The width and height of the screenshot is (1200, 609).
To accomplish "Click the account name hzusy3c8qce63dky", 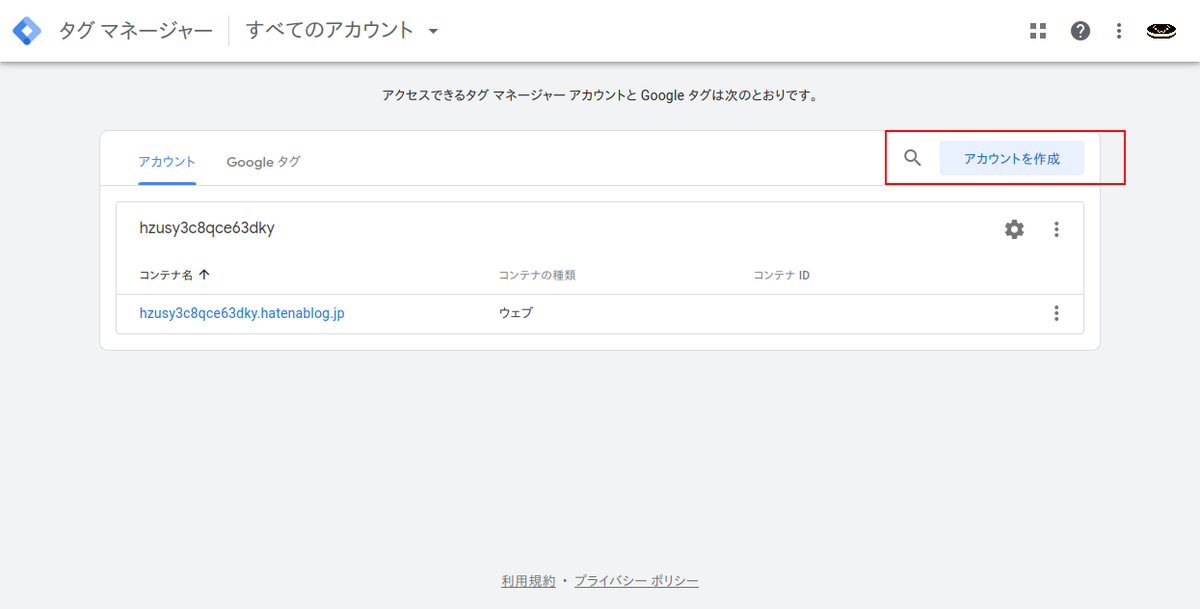I will (207, 228).
